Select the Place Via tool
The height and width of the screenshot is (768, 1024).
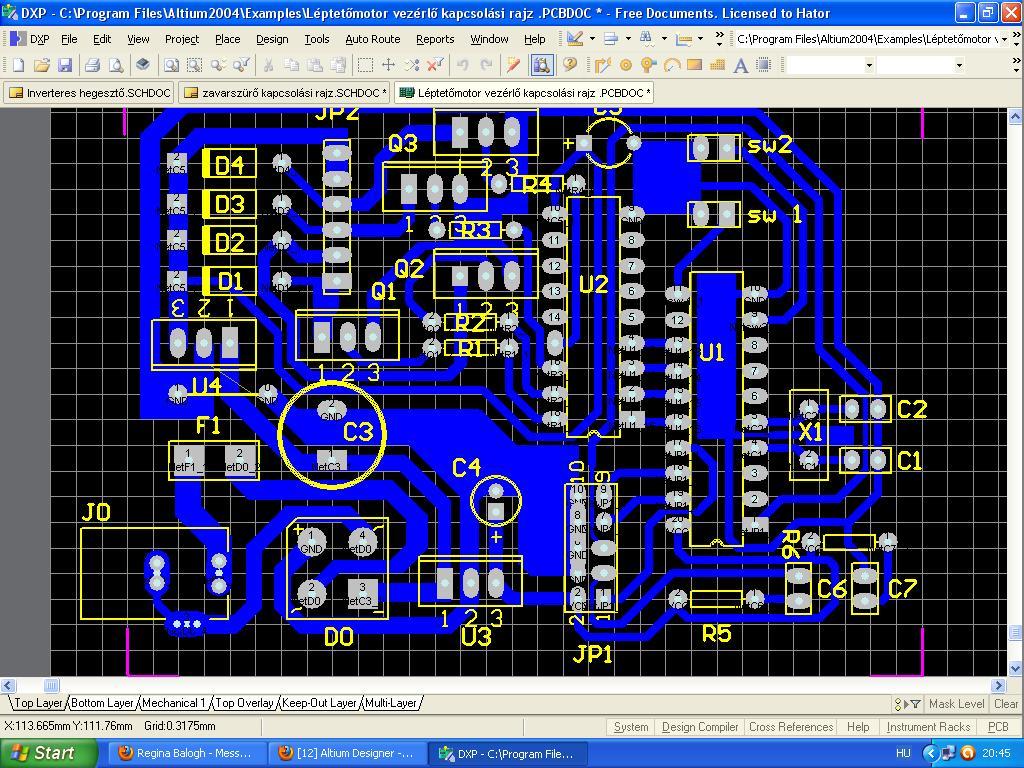tap(648, 65)
